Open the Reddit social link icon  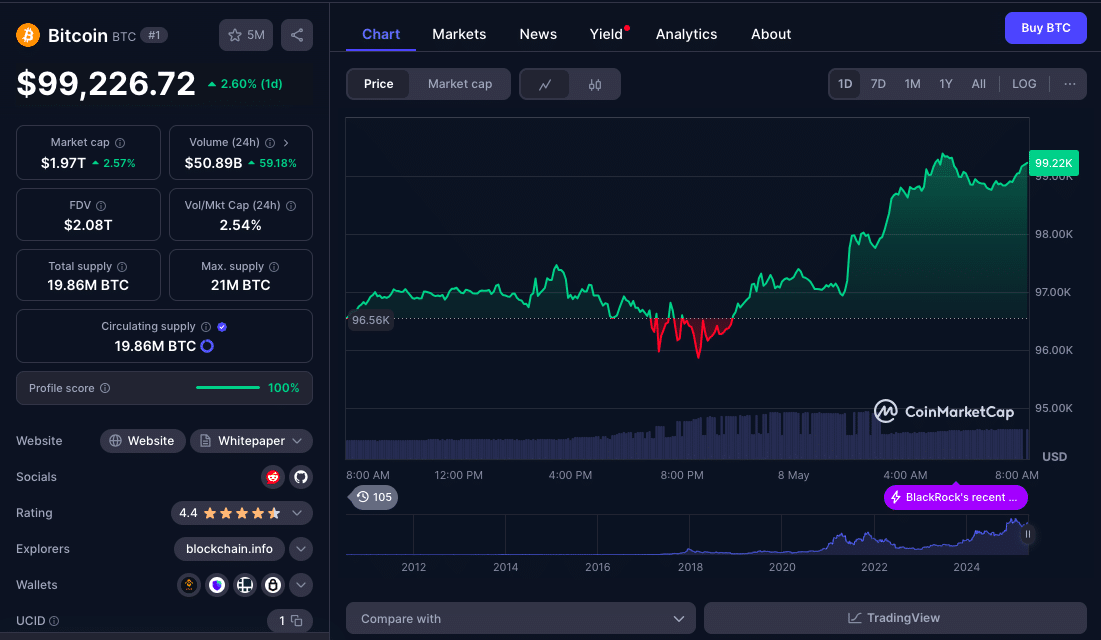(272, 477)
